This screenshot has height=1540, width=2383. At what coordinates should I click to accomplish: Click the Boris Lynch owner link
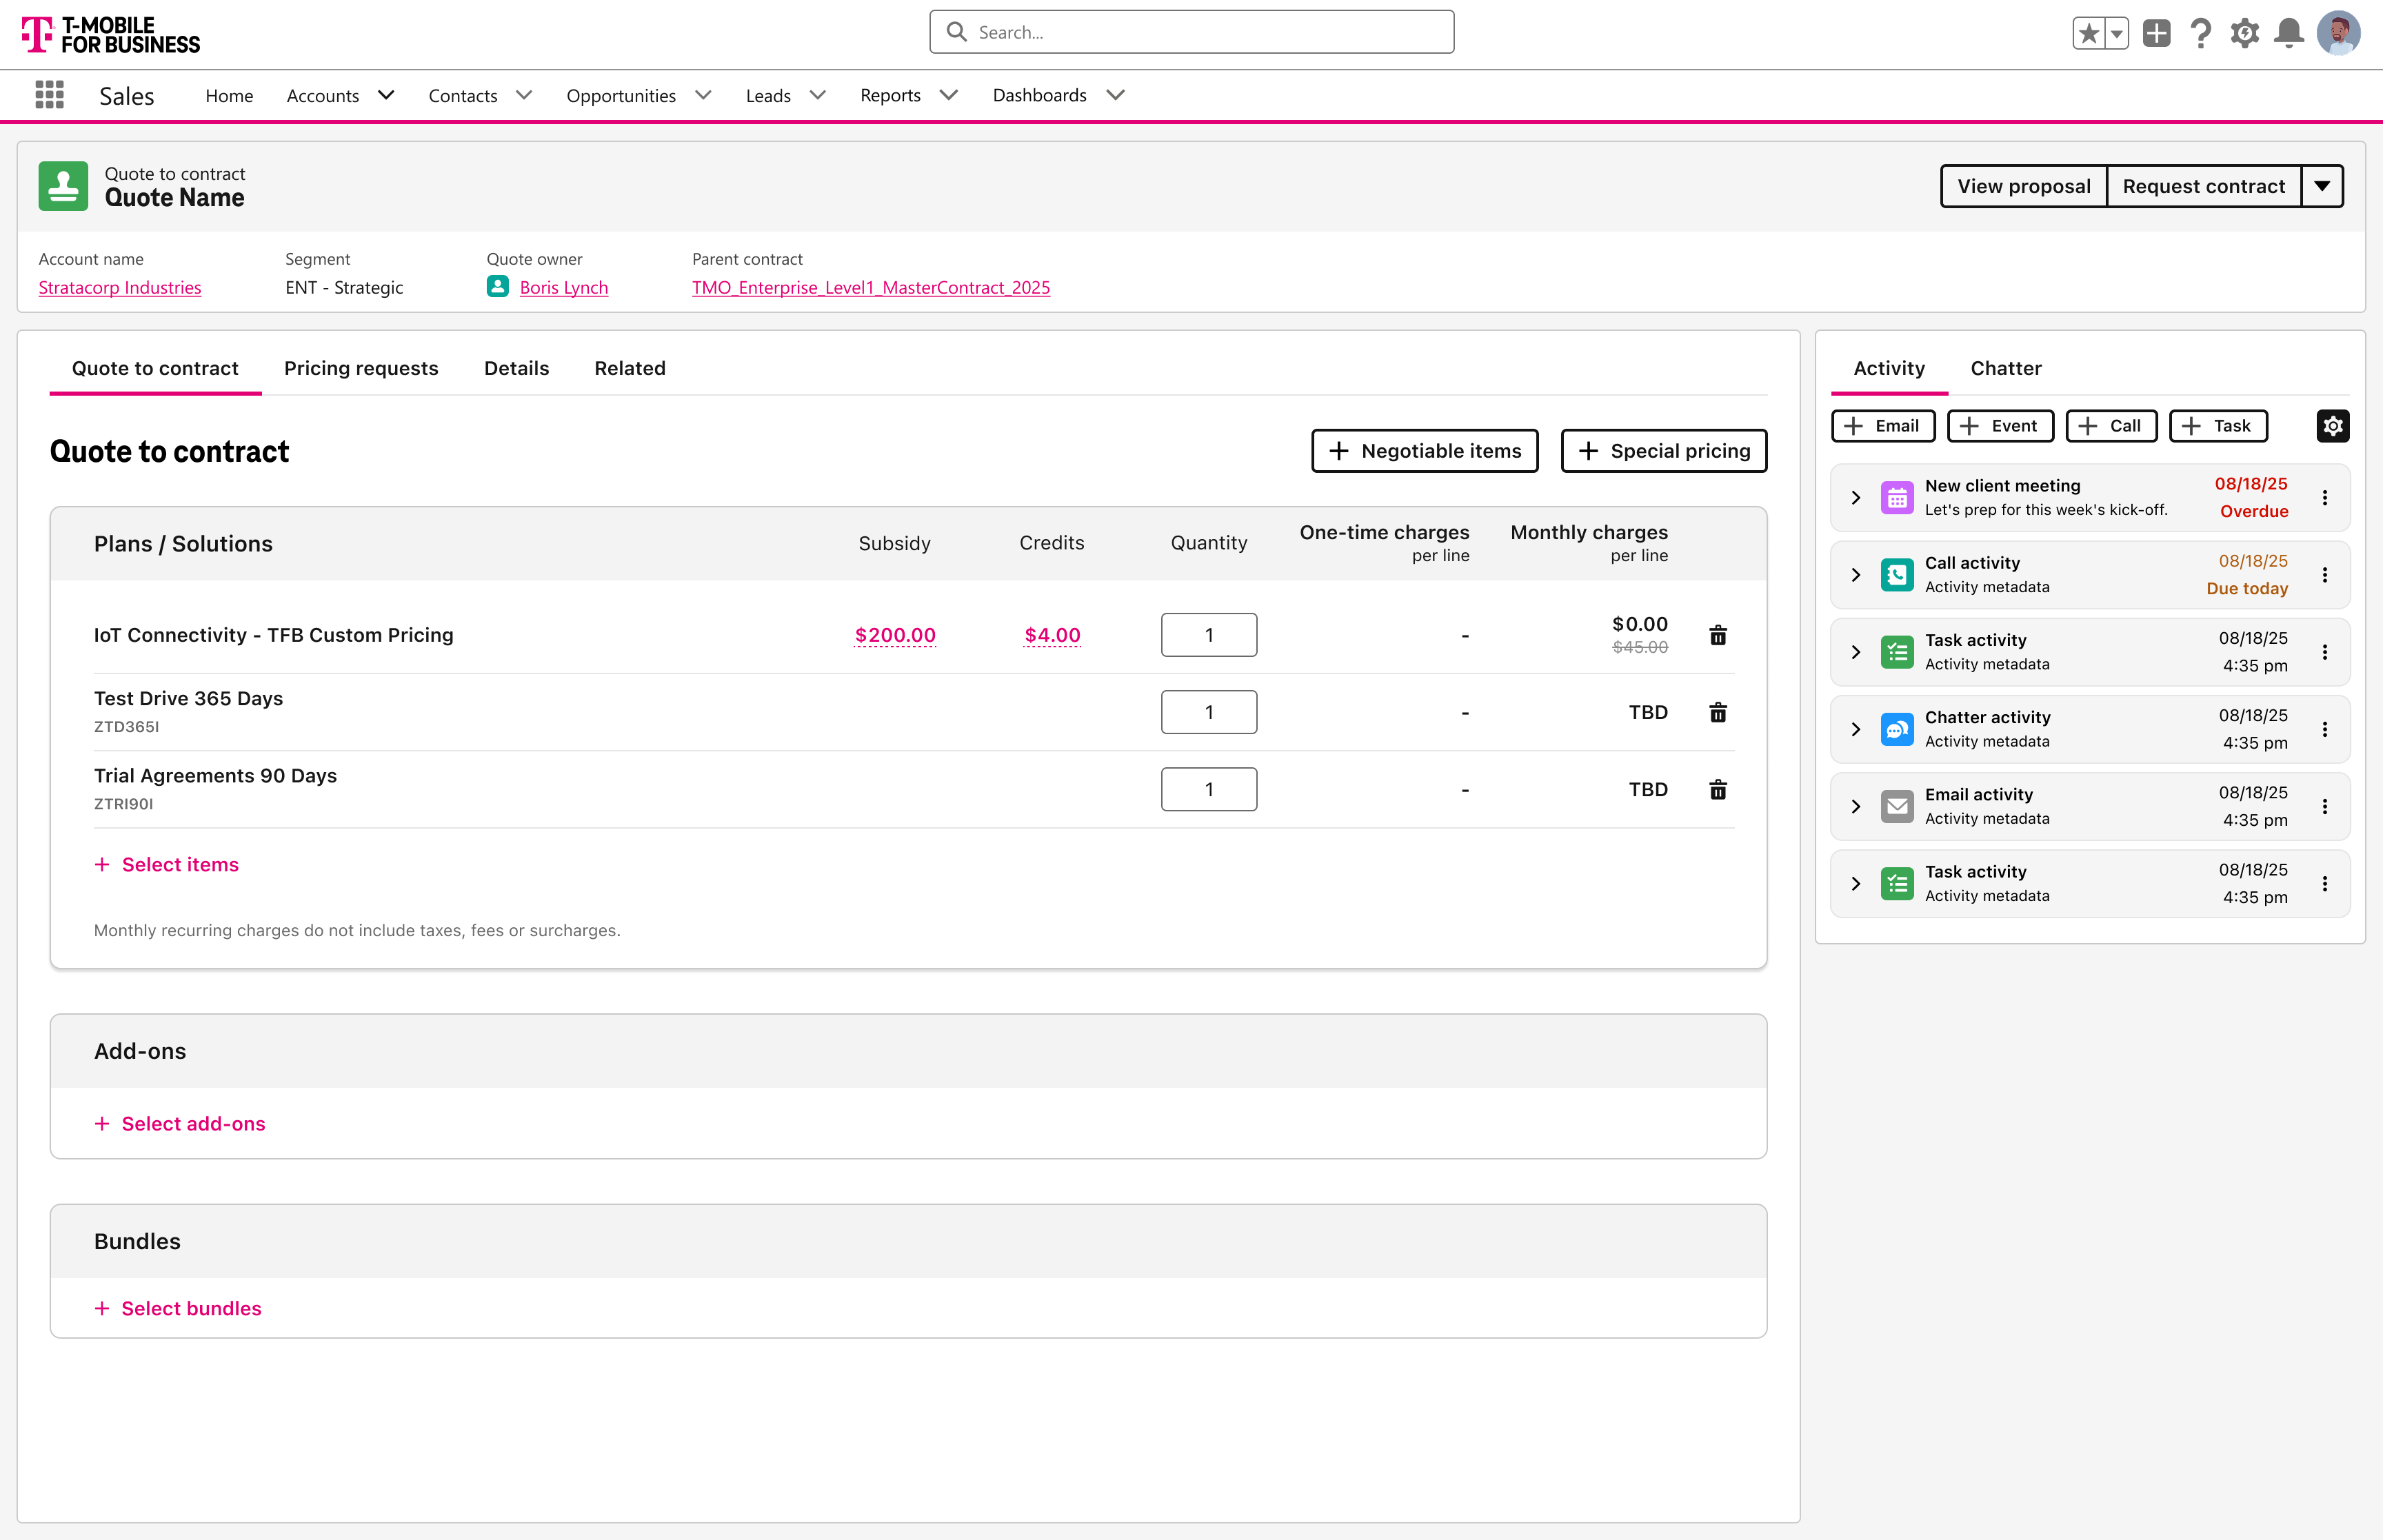tap(564, 287)
